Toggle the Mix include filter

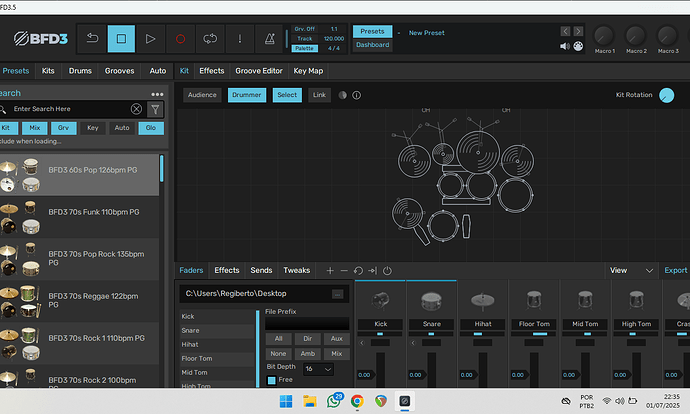pyautogui.click(x=35, y=128)
